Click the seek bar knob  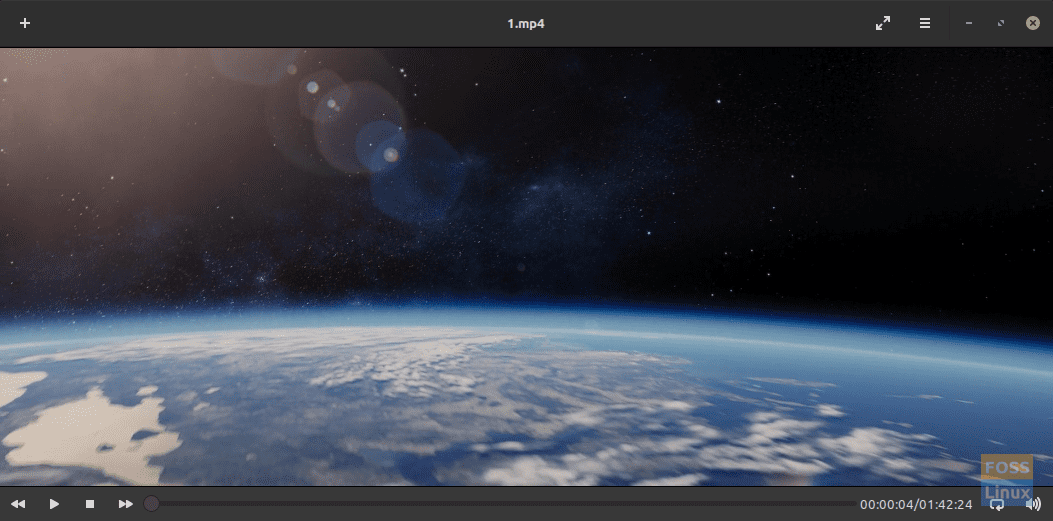[152, 504]
